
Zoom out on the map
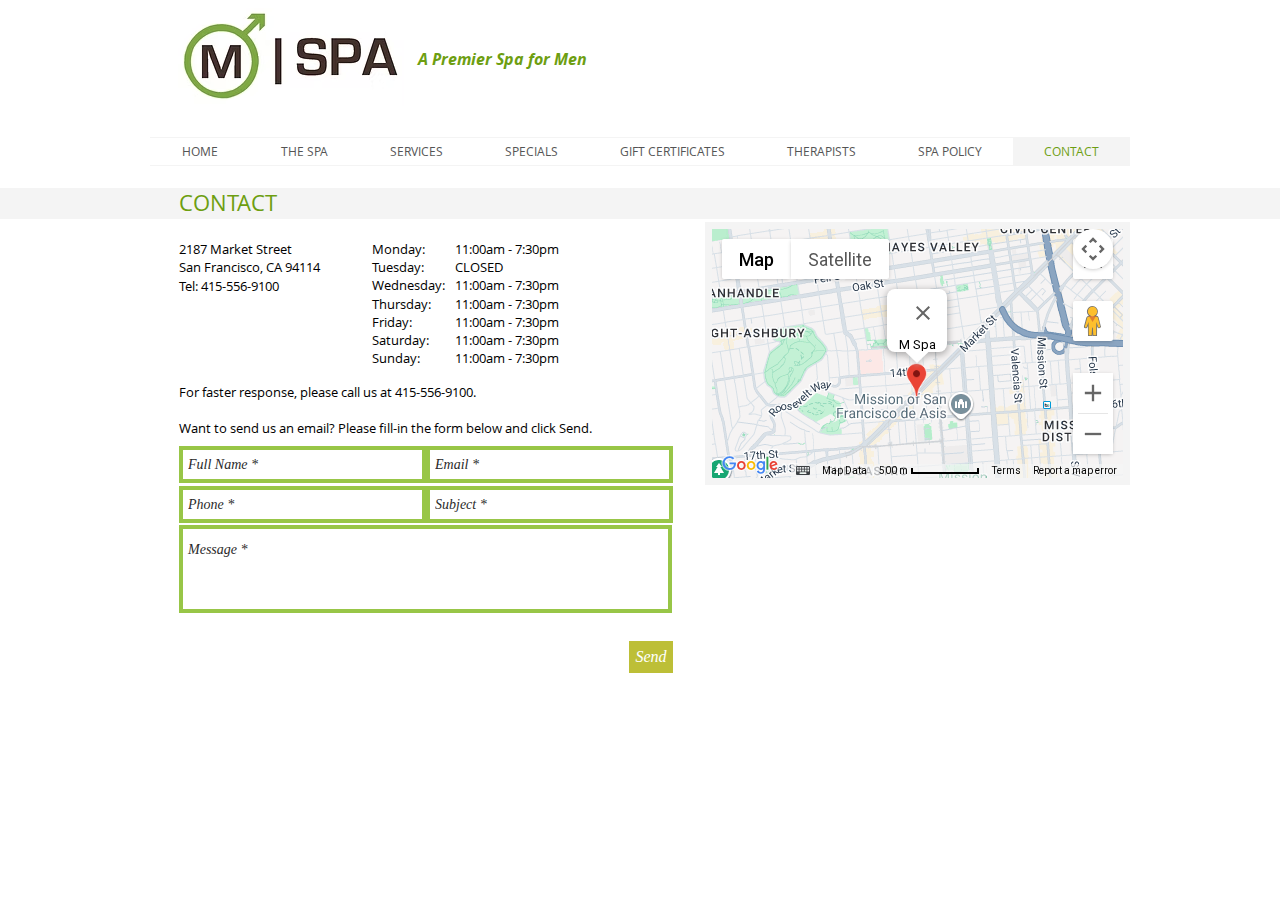[x=1093, y=434]
